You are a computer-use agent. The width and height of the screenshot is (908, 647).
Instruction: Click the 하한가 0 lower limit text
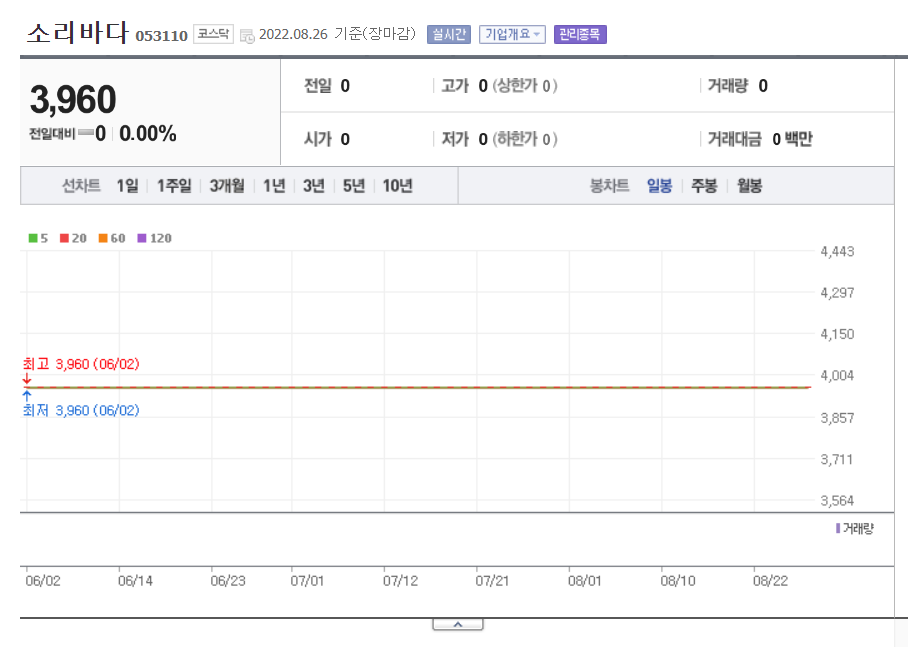tap(525, 139)
